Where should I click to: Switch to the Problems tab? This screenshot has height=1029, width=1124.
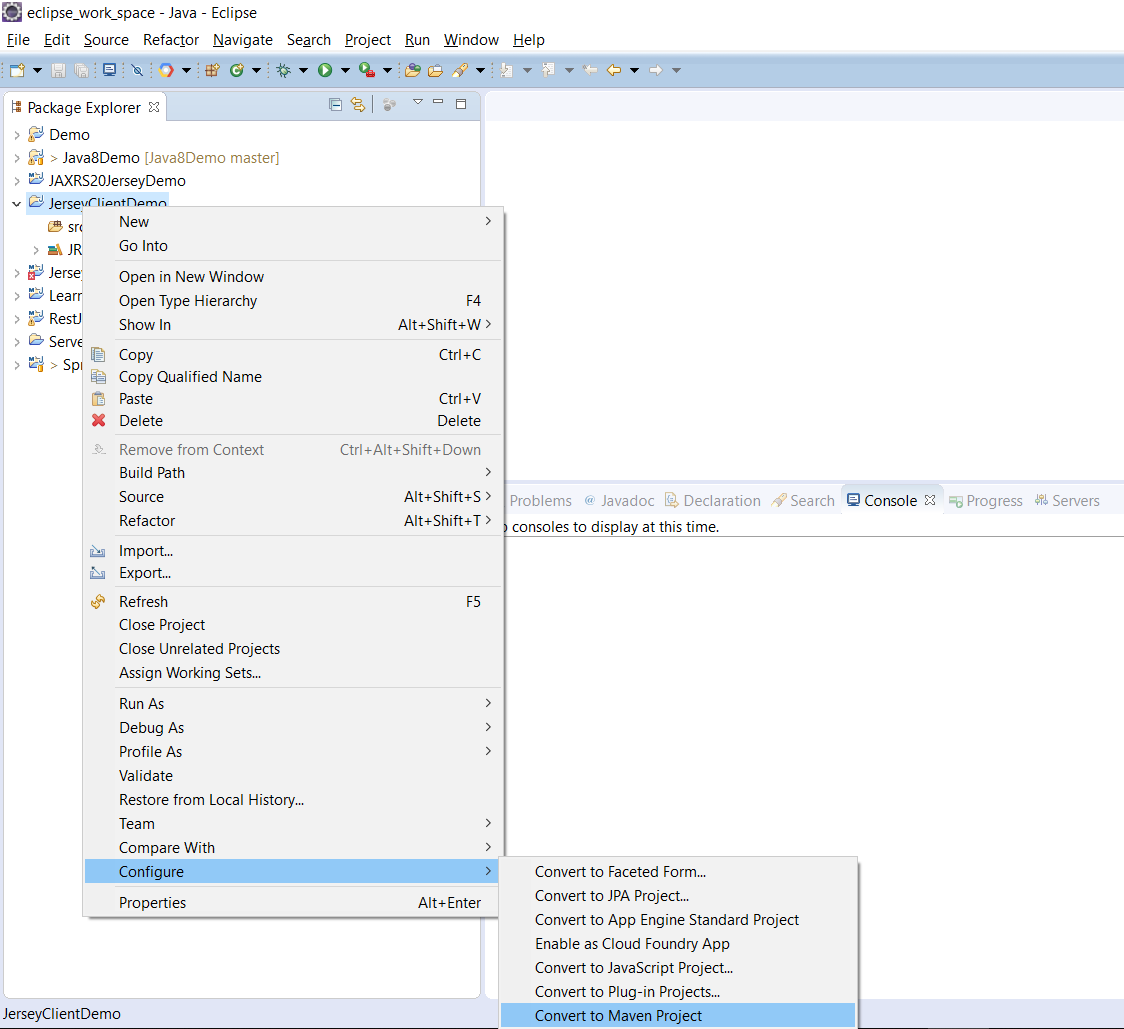click(x=540, y=501)
